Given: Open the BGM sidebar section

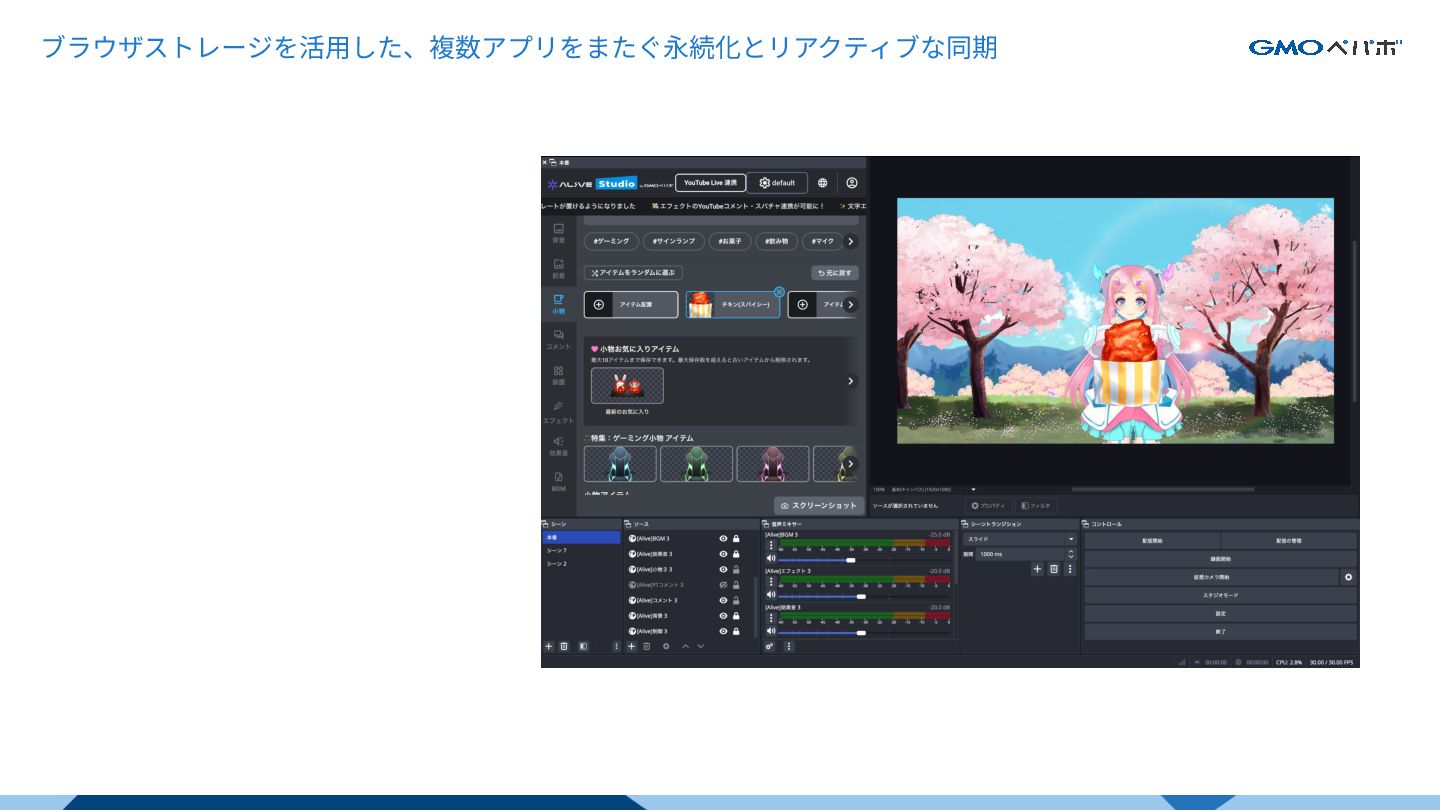Looking at the screenshot, I should point(558,482).
